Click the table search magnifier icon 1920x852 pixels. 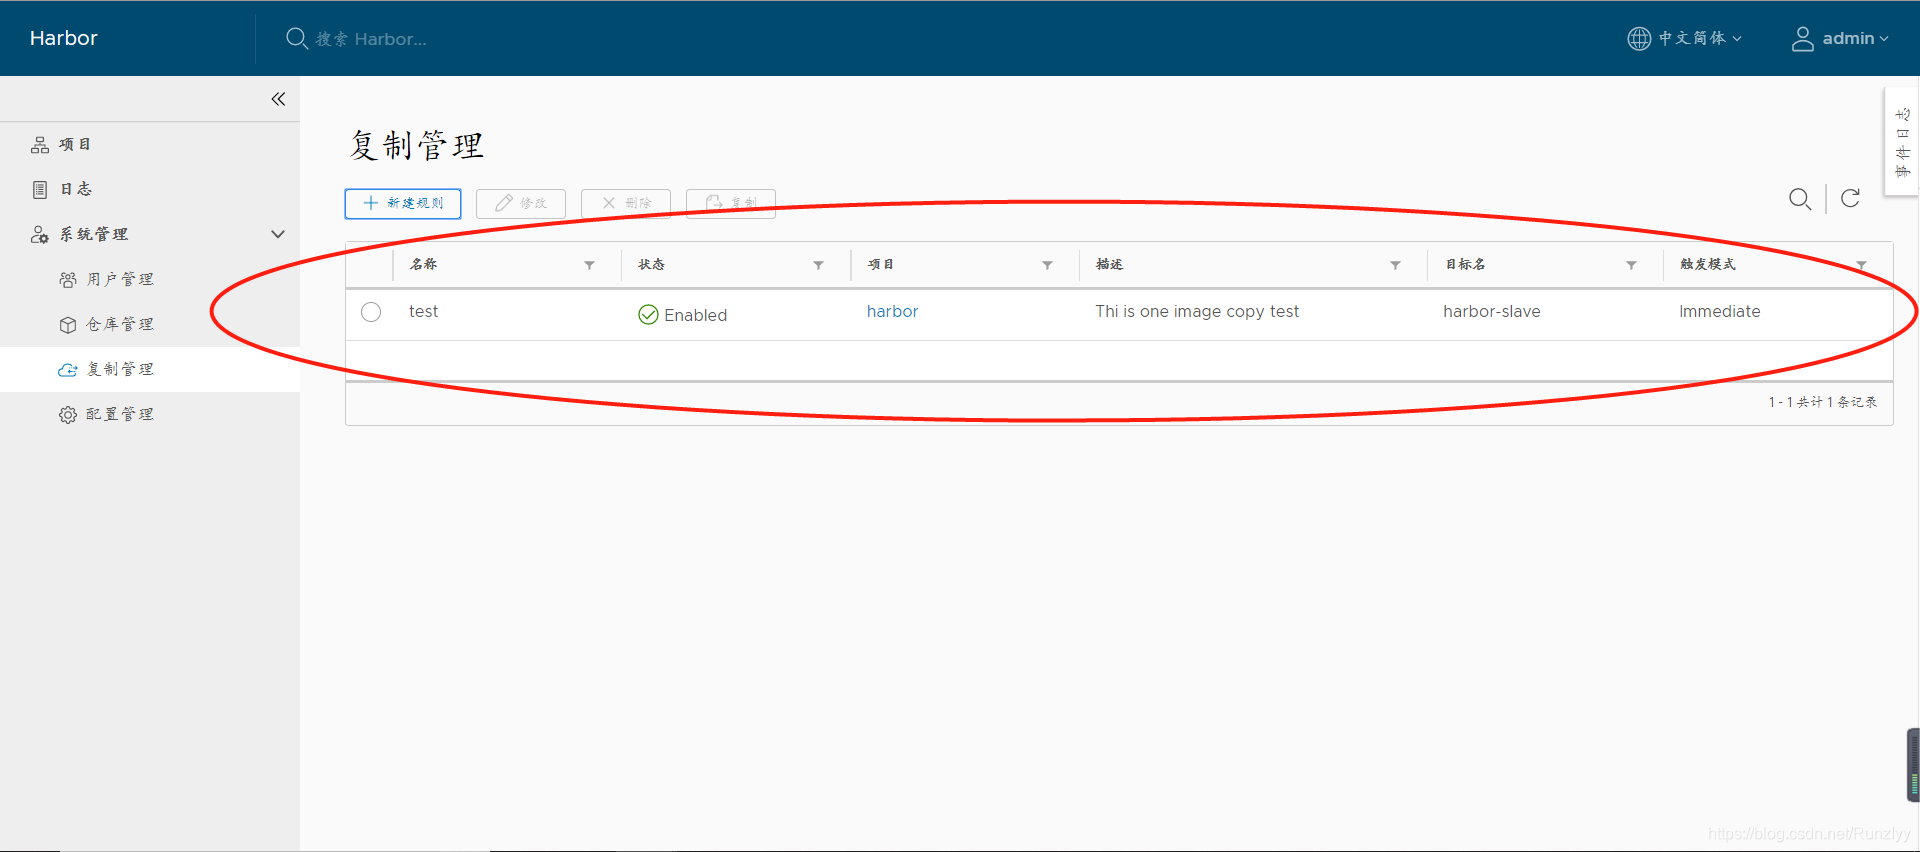1800,199
